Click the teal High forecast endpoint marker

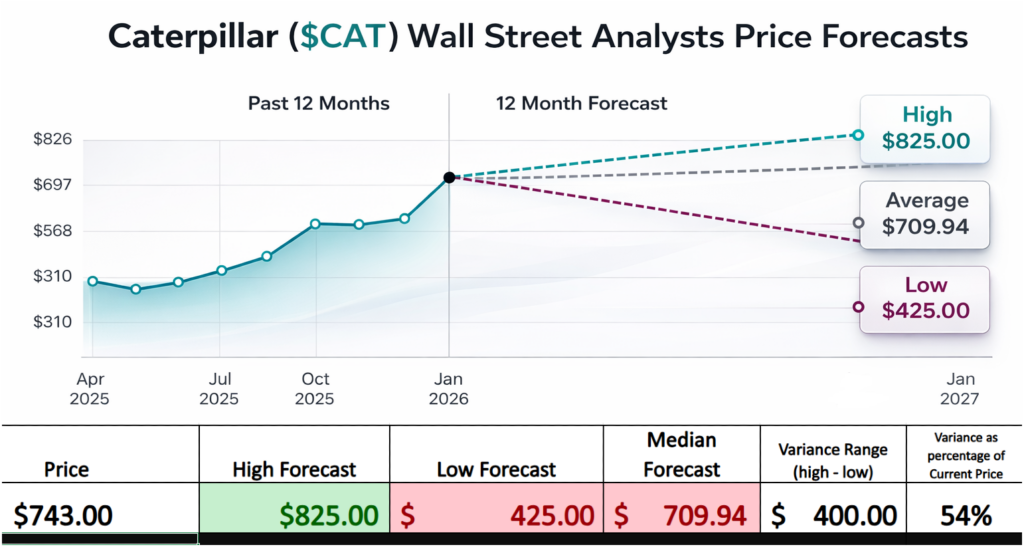click(858, 135)
